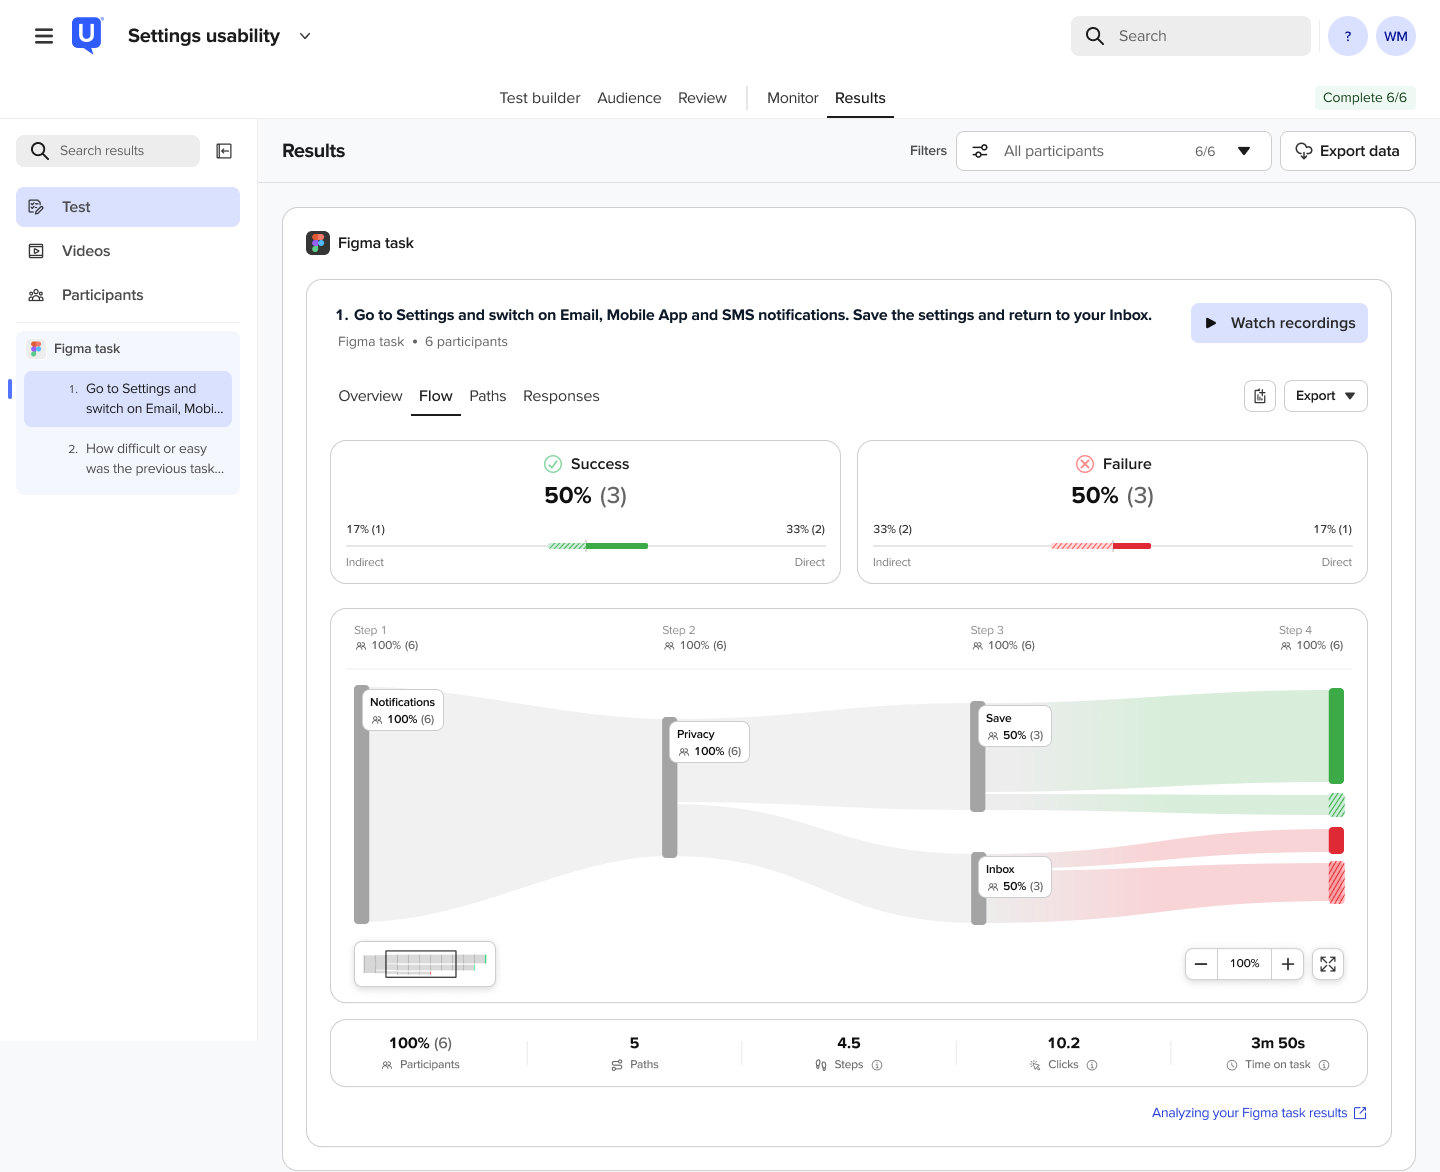This screenshot has width=1440, height=1172.
Task: Show info tooltip for Clicks metric
Action: coord(1092,1065)
